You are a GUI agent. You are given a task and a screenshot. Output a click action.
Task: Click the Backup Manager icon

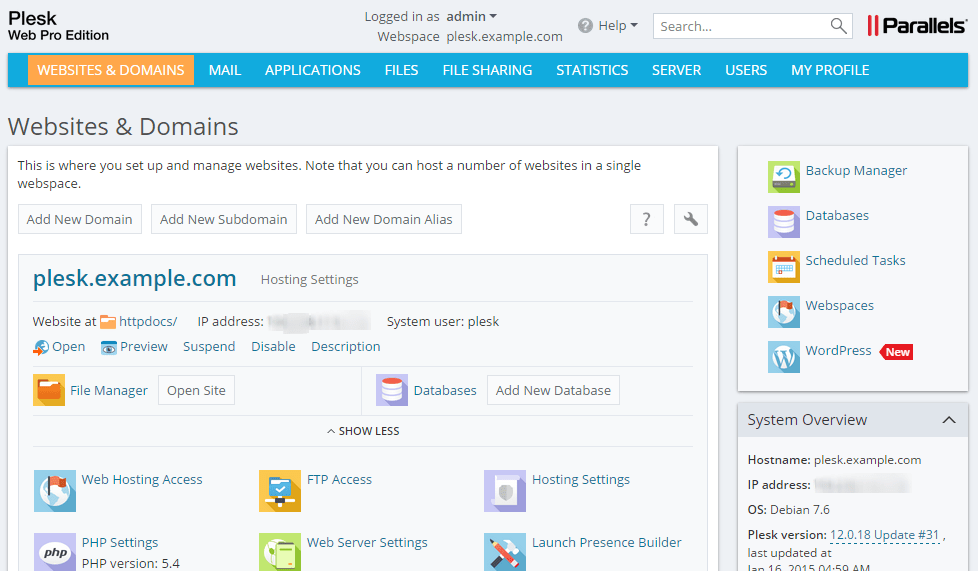(783, 177)
